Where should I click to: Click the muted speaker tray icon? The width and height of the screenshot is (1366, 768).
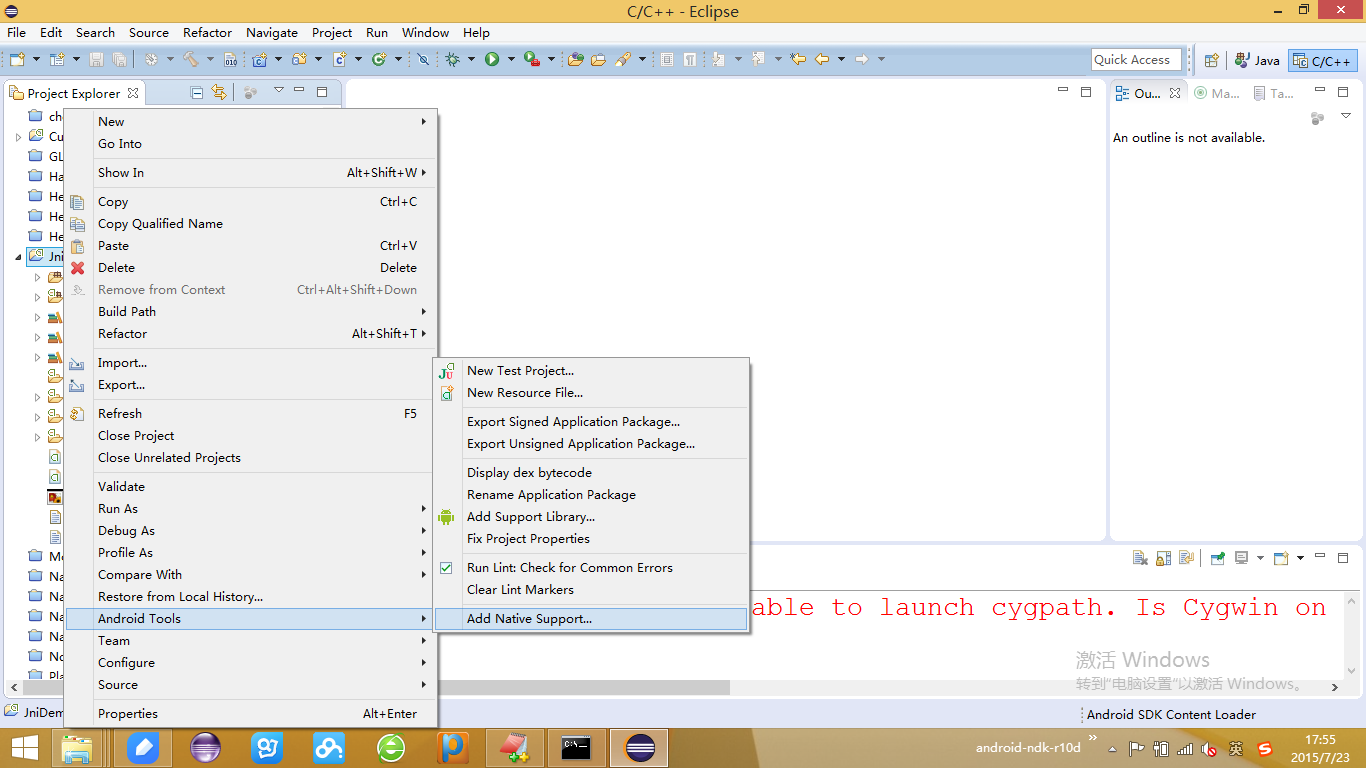tap(1208, 748)
